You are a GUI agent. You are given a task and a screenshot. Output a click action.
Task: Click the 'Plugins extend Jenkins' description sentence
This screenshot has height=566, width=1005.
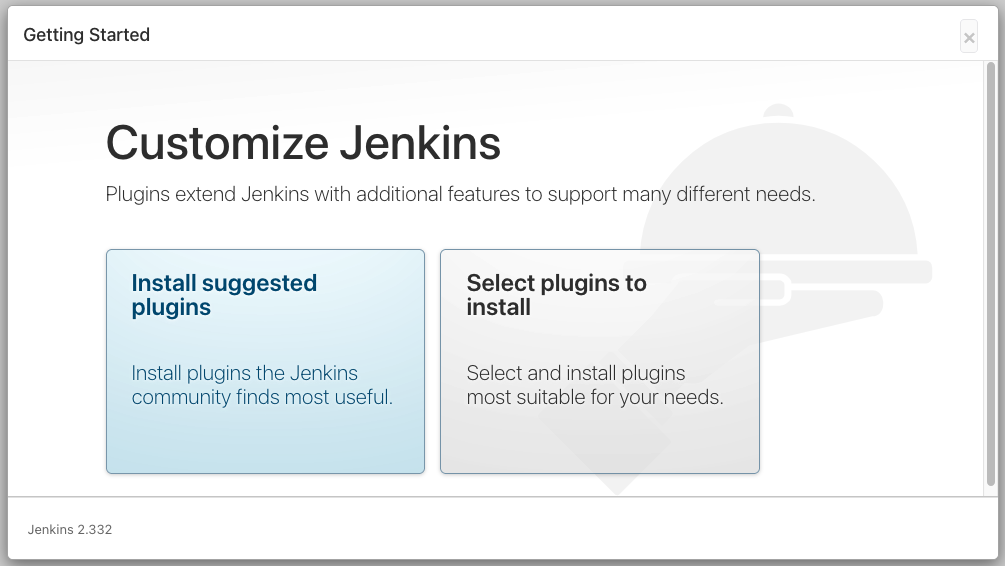[460, 194]
